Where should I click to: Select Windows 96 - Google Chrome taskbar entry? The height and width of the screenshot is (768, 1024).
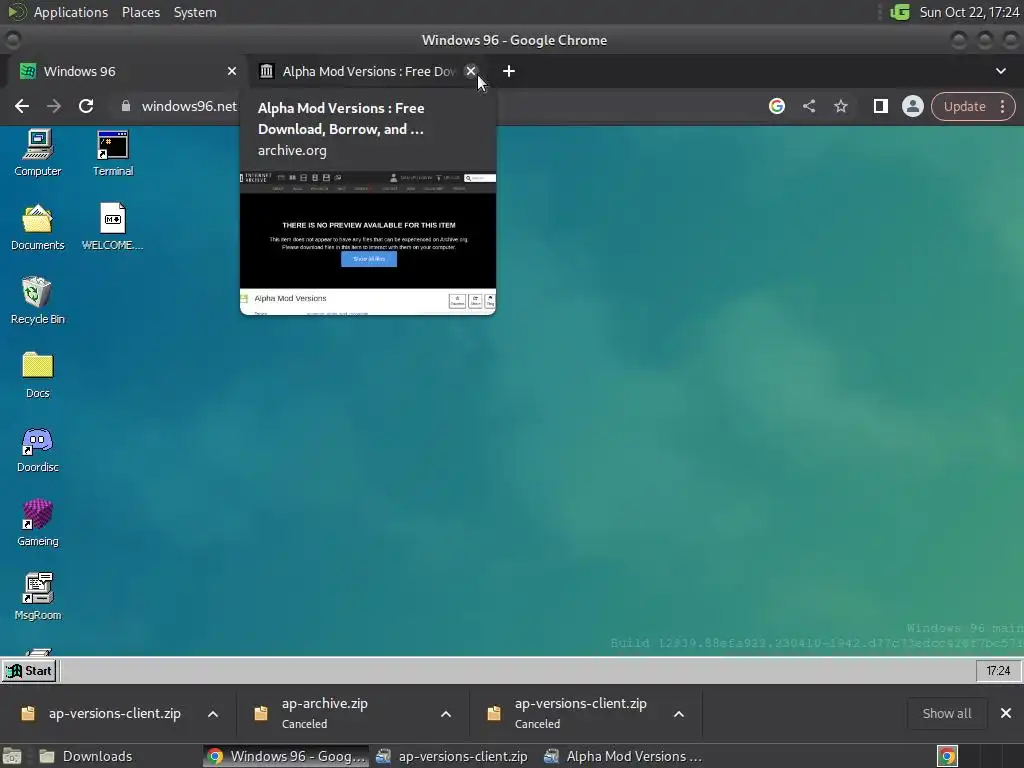[x=286, y=756]
